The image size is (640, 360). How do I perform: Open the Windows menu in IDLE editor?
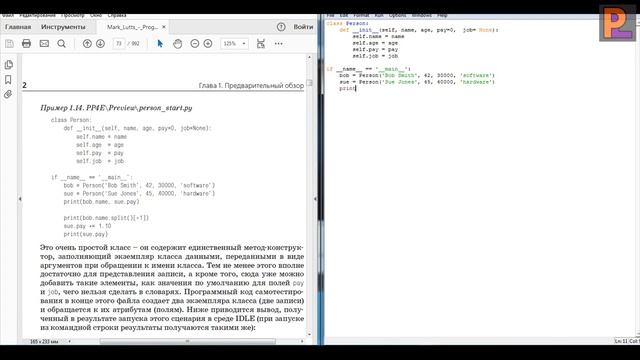tap(422, 16)
